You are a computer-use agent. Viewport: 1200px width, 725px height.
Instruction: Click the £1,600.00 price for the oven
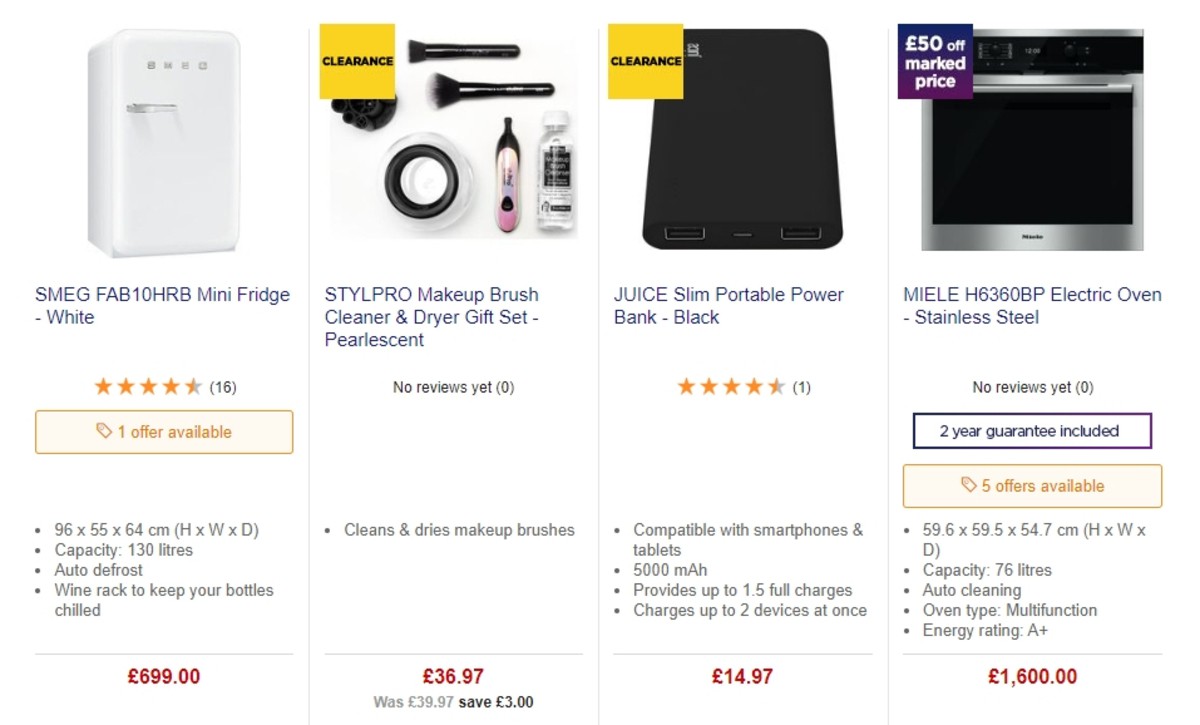click(1032, 676)
